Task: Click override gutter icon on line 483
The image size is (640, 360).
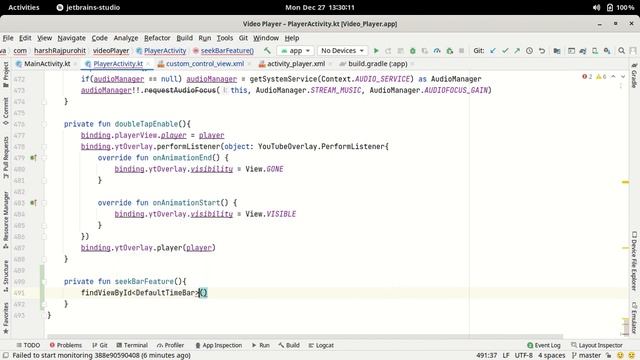Action: (33, 202)
